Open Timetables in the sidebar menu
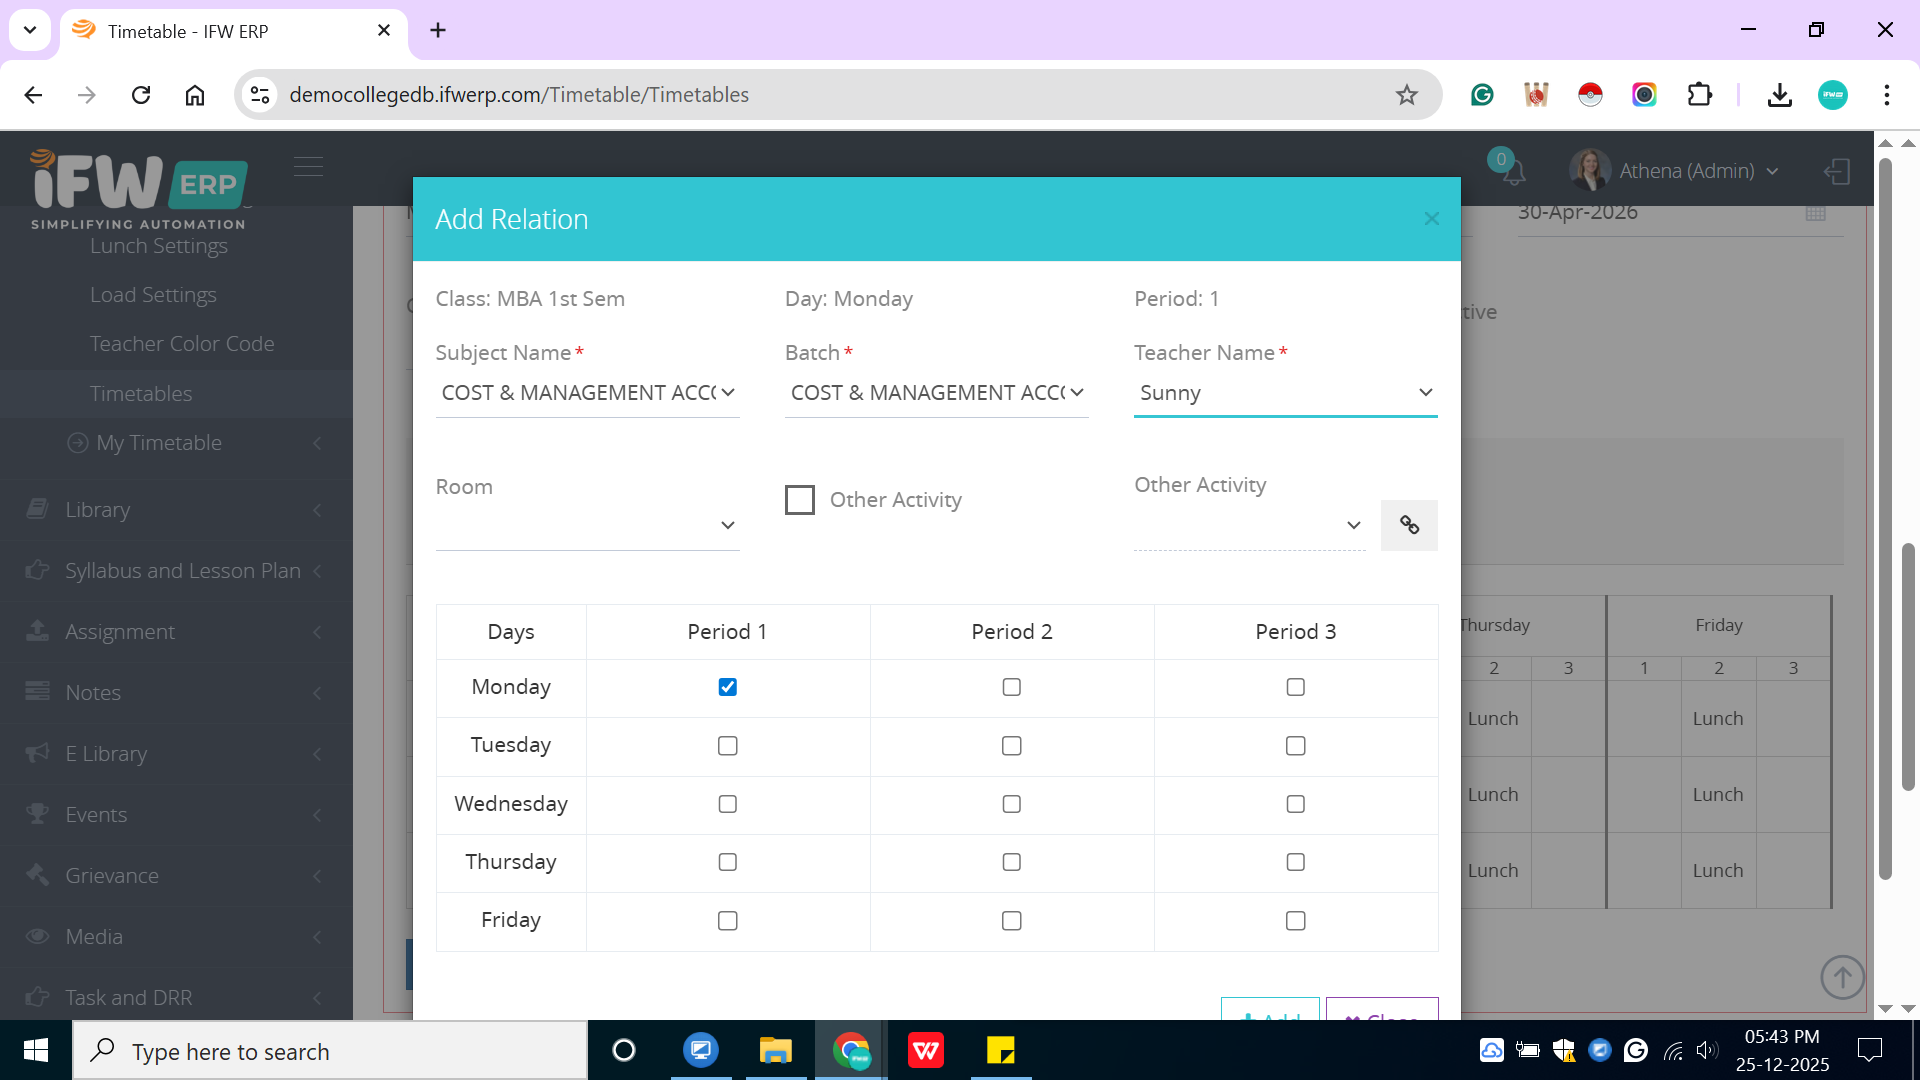This screenshot has width=1920, height=1080. (x=141, y=393)
